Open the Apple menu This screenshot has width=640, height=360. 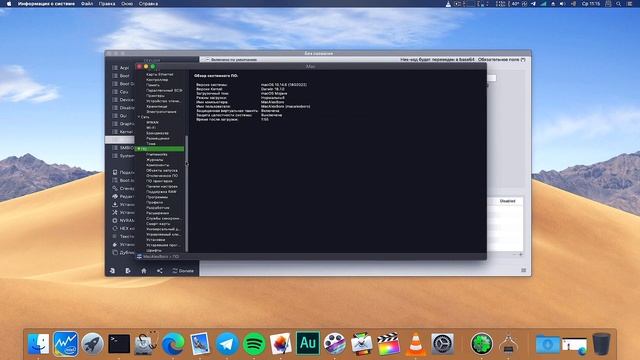click(9, 4)
